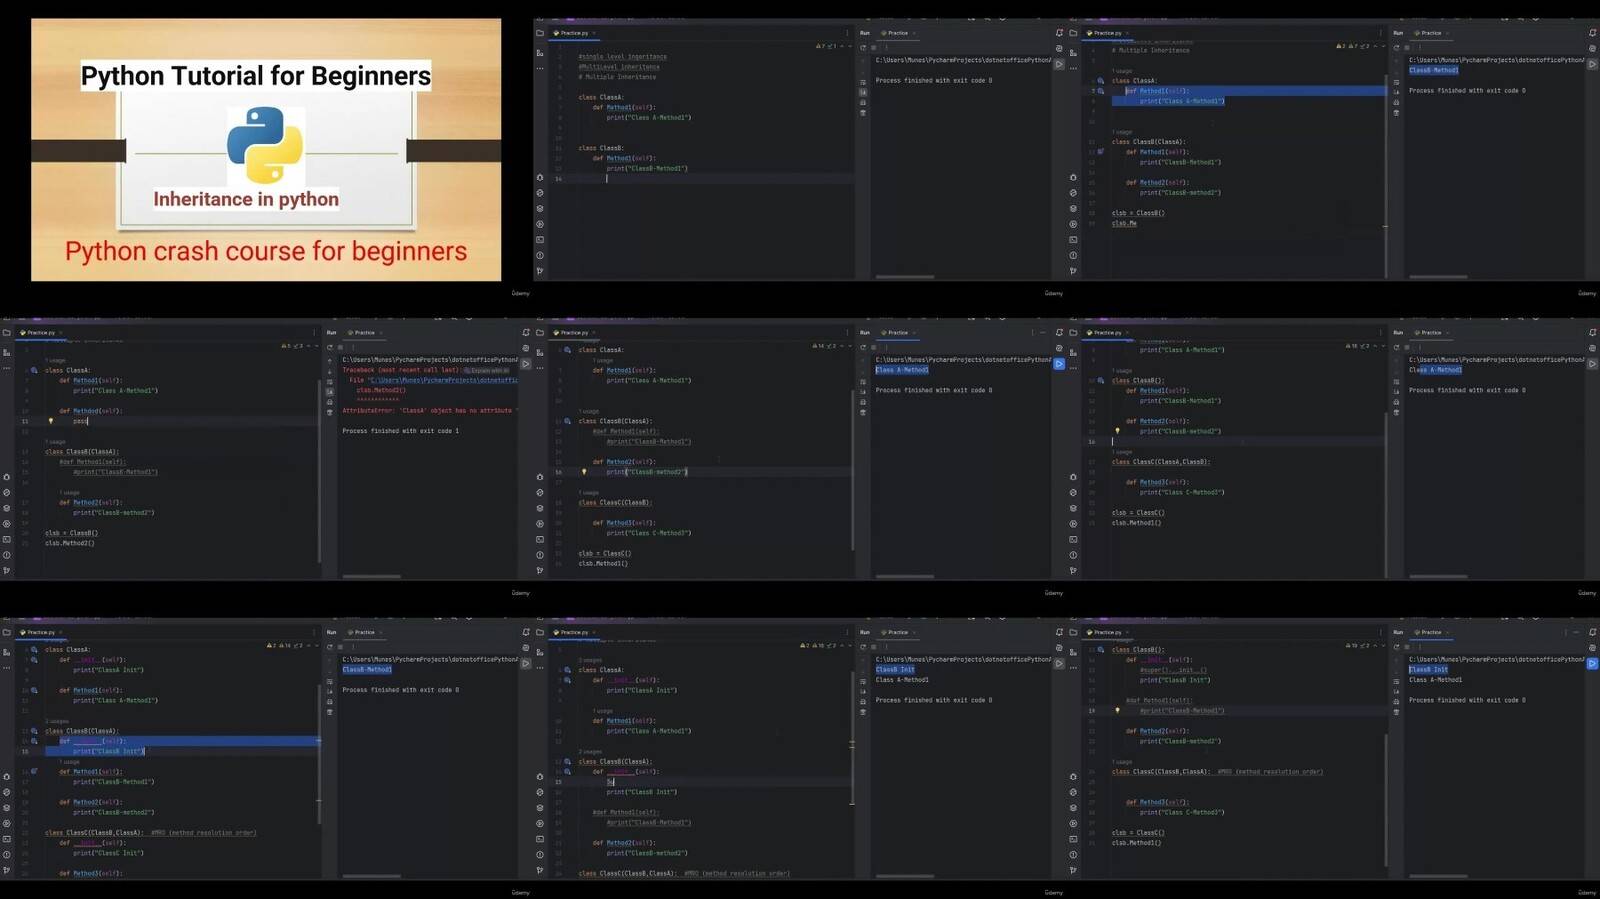
Task: Click lightbulb icon in super().__init__ frame
Action: click(1117, 711)
